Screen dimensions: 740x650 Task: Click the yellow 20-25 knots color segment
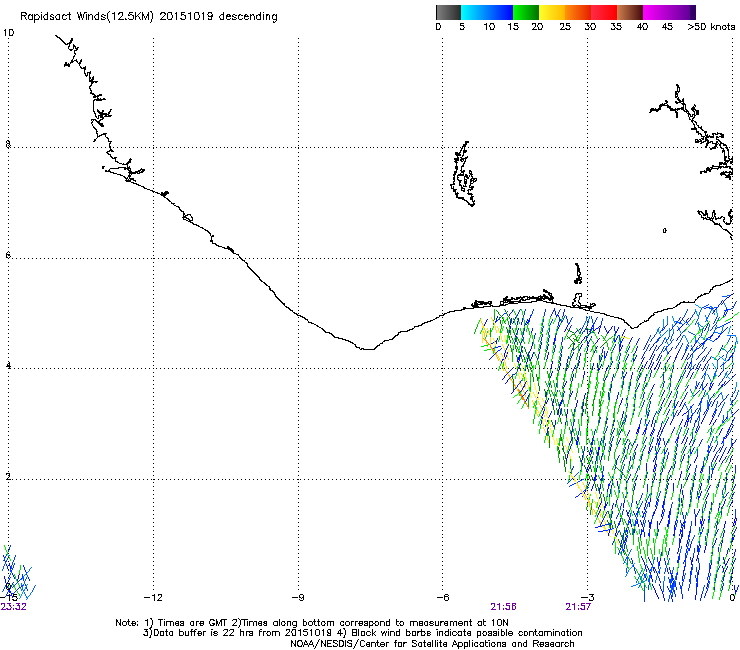[552, 12]
